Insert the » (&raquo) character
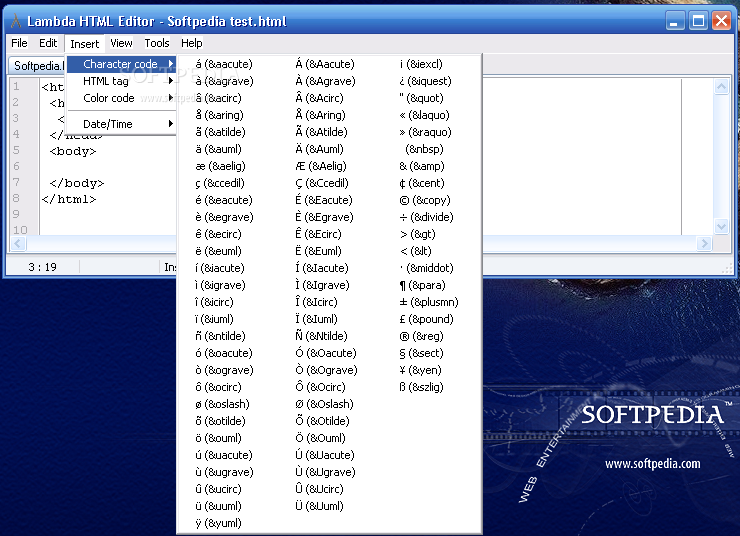The width and height of the screenshot is (740, 536). 425,132
